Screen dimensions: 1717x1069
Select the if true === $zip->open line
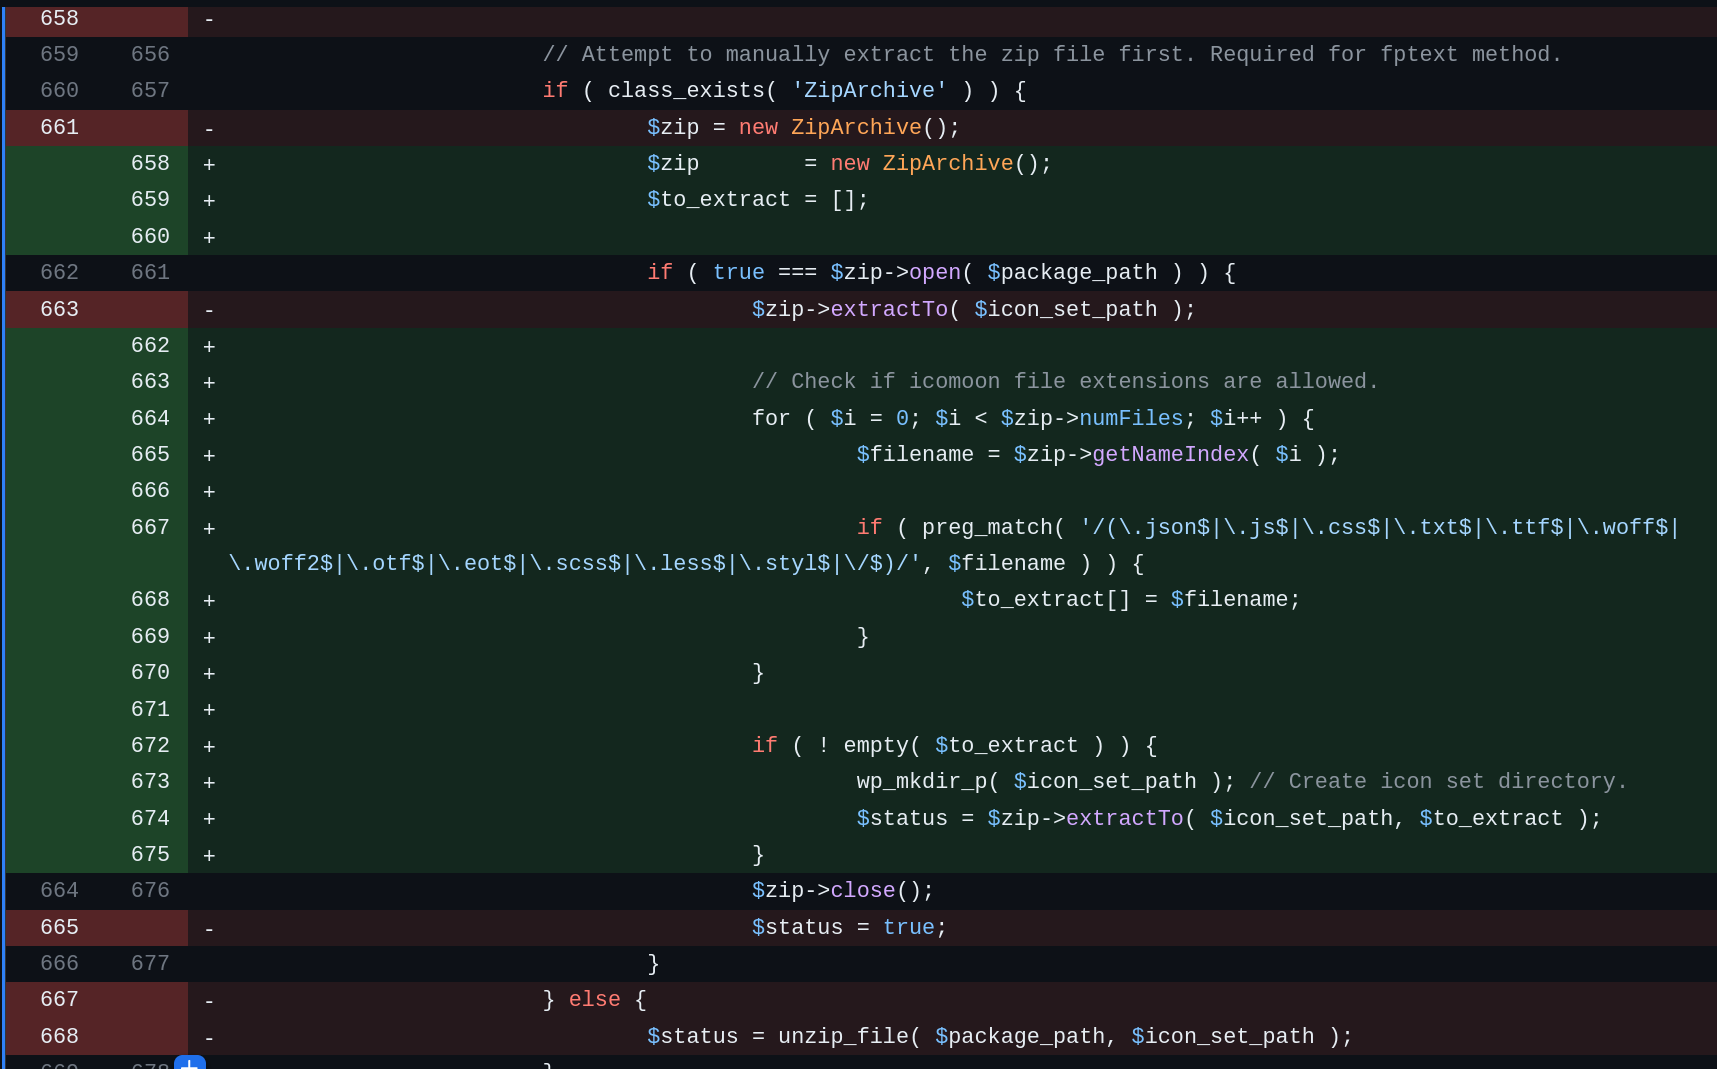click(940, 272)
